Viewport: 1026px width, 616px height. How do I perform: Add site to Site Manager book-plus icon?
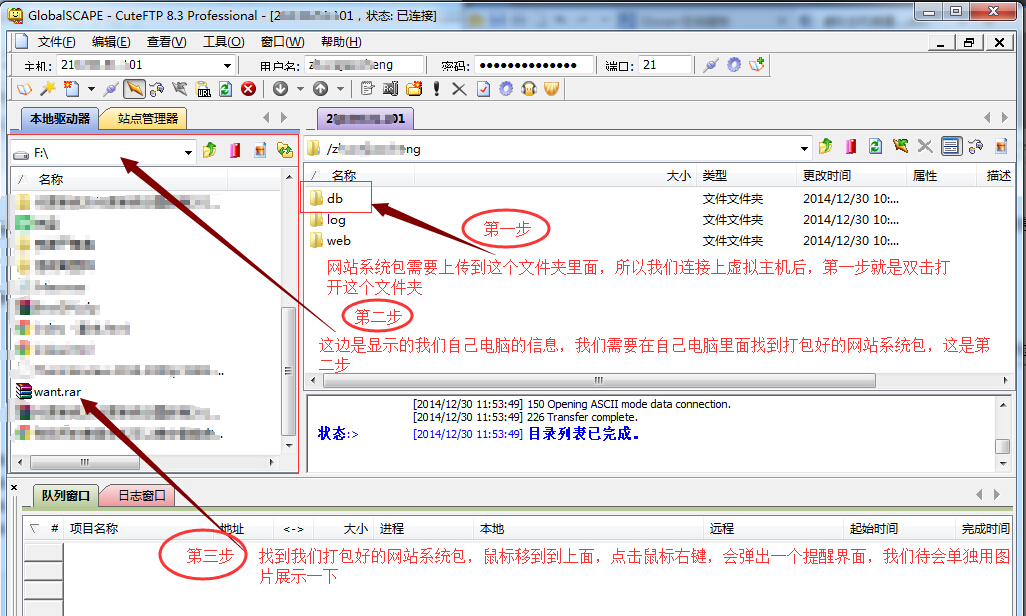coord(757,65)
